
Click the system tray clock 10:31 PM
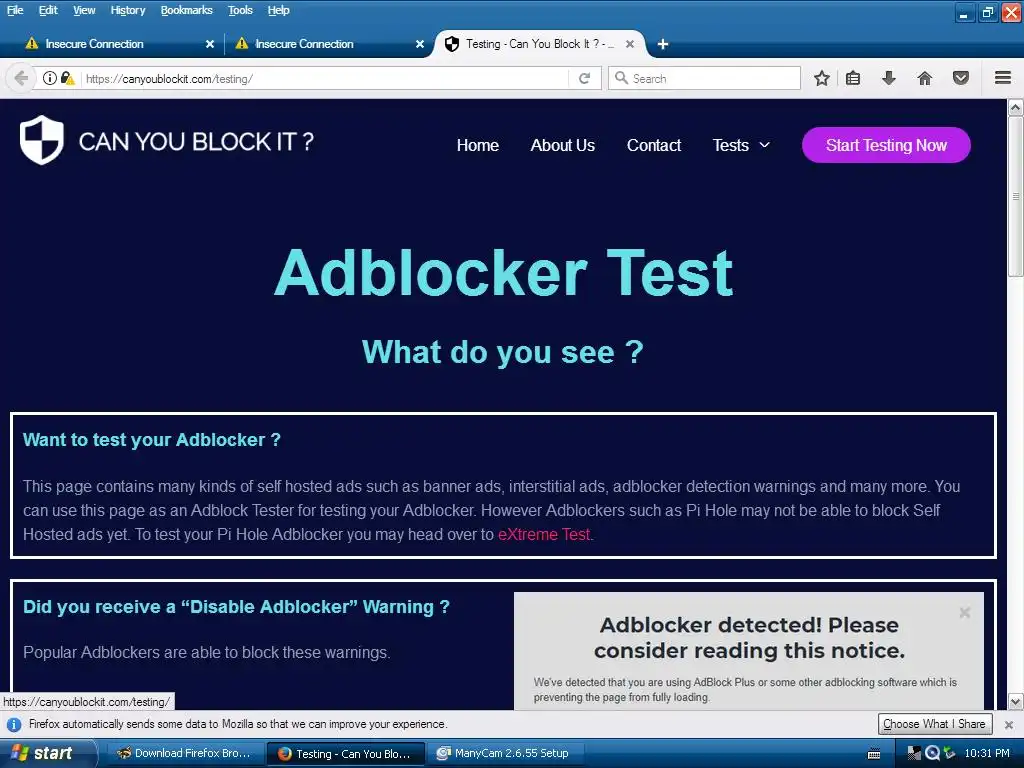tap(987, 753)
